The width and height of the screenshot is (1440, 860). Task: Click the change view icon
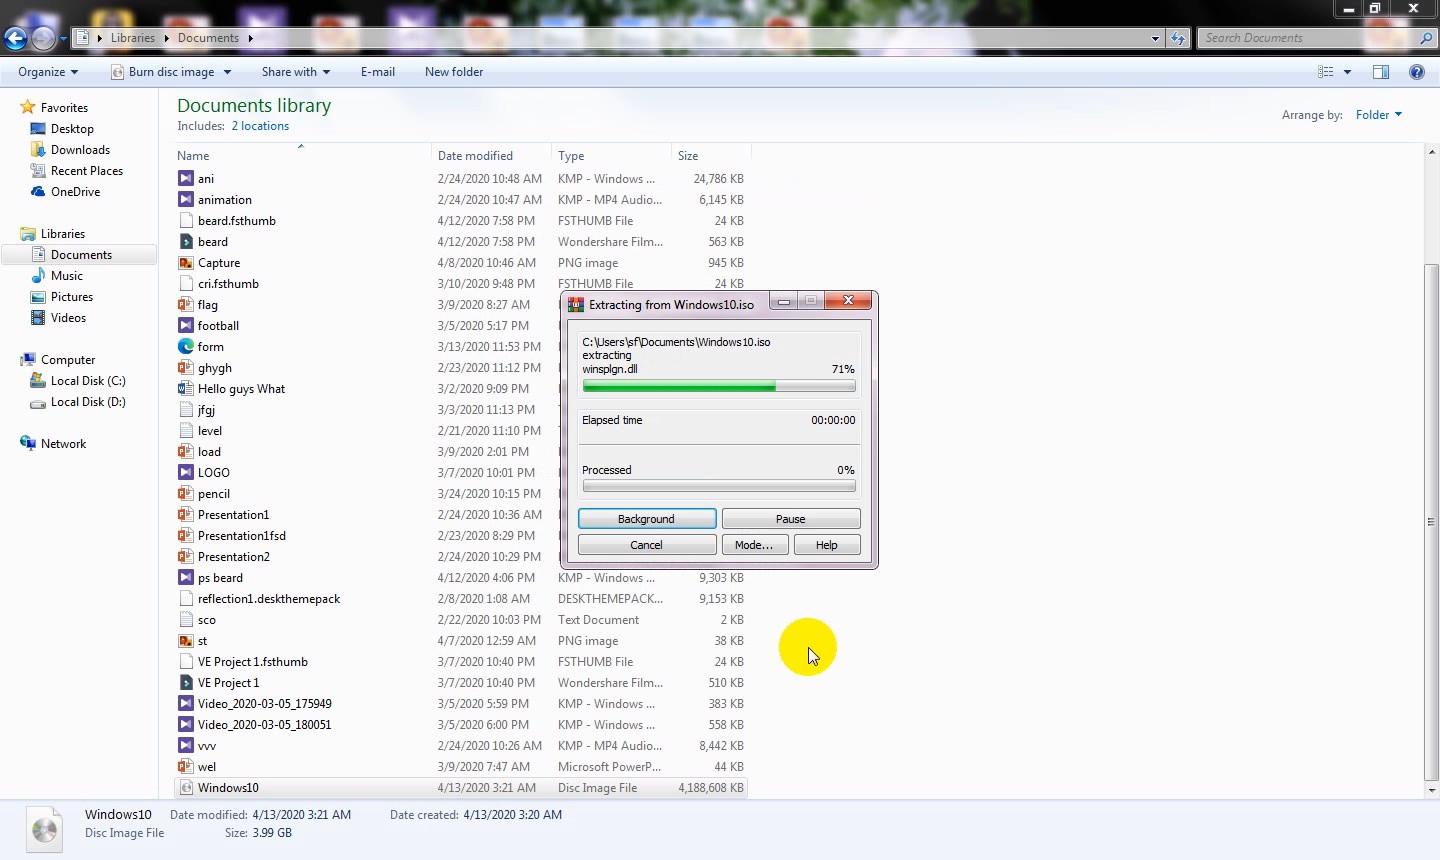[1326, 72]
